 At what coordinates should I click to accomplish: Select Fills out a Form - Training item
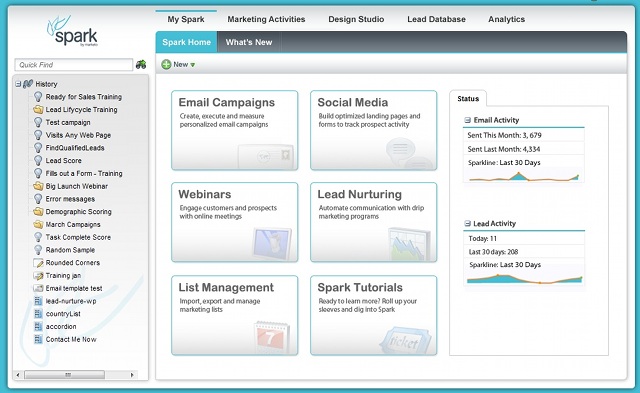tap(84, 173)
